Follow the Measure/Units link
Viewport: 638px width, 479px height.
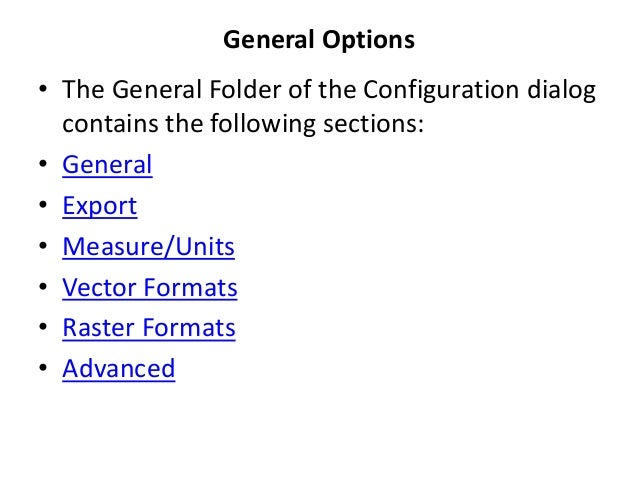pos(149,247)
